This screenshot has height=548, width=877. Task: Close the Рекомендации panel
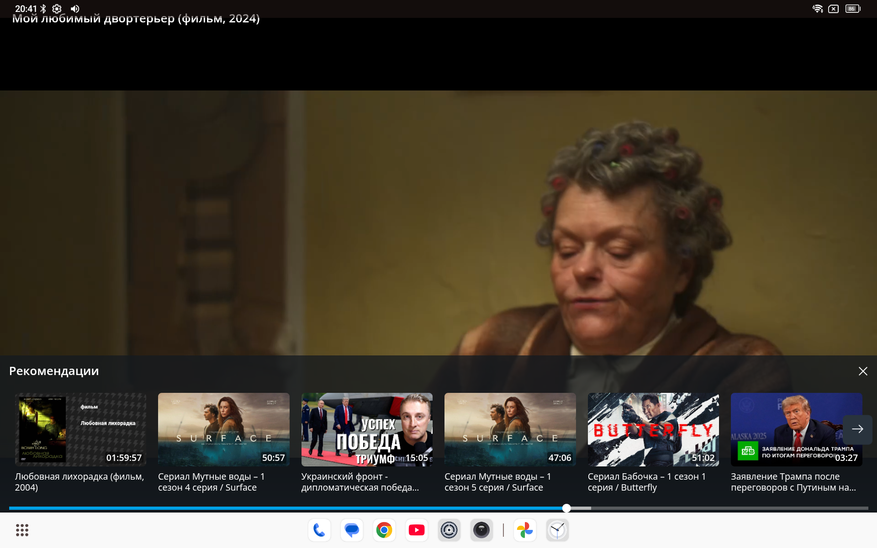pos(862,371)
